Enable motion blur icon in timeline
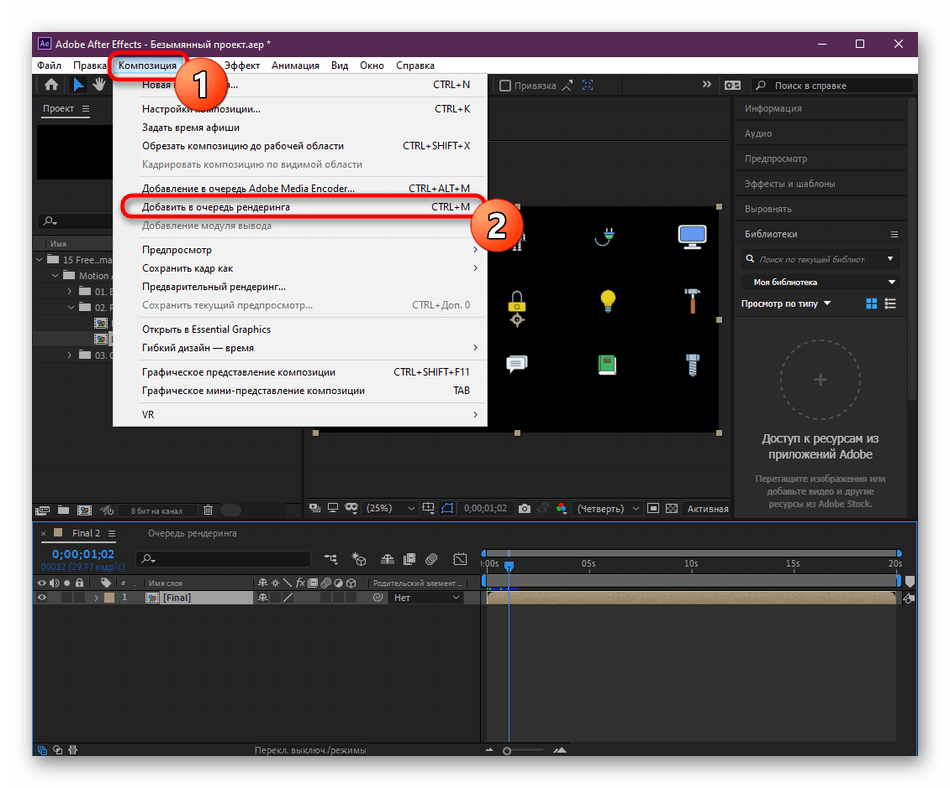 [431, 559]
